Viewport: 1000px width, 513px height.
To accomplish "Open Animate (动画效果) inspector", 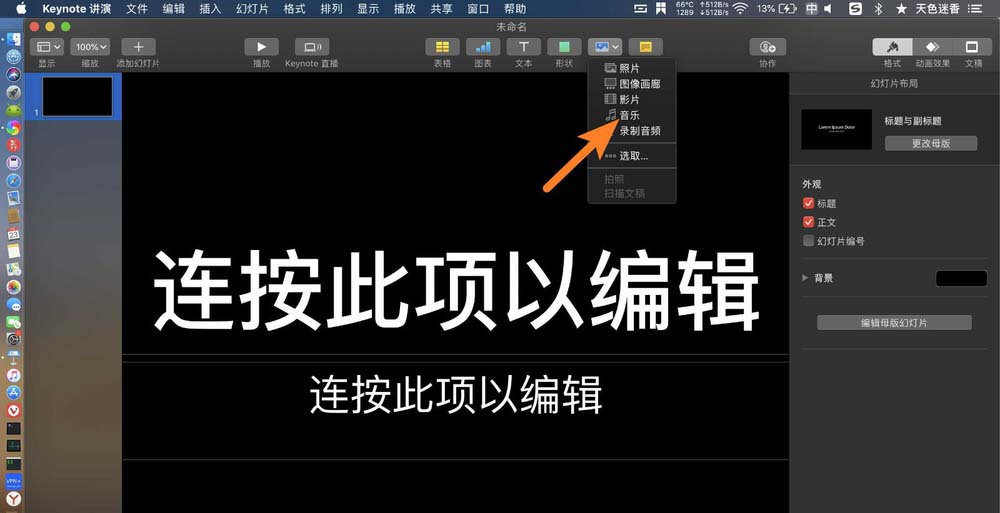I will click(x=932, y=47).
